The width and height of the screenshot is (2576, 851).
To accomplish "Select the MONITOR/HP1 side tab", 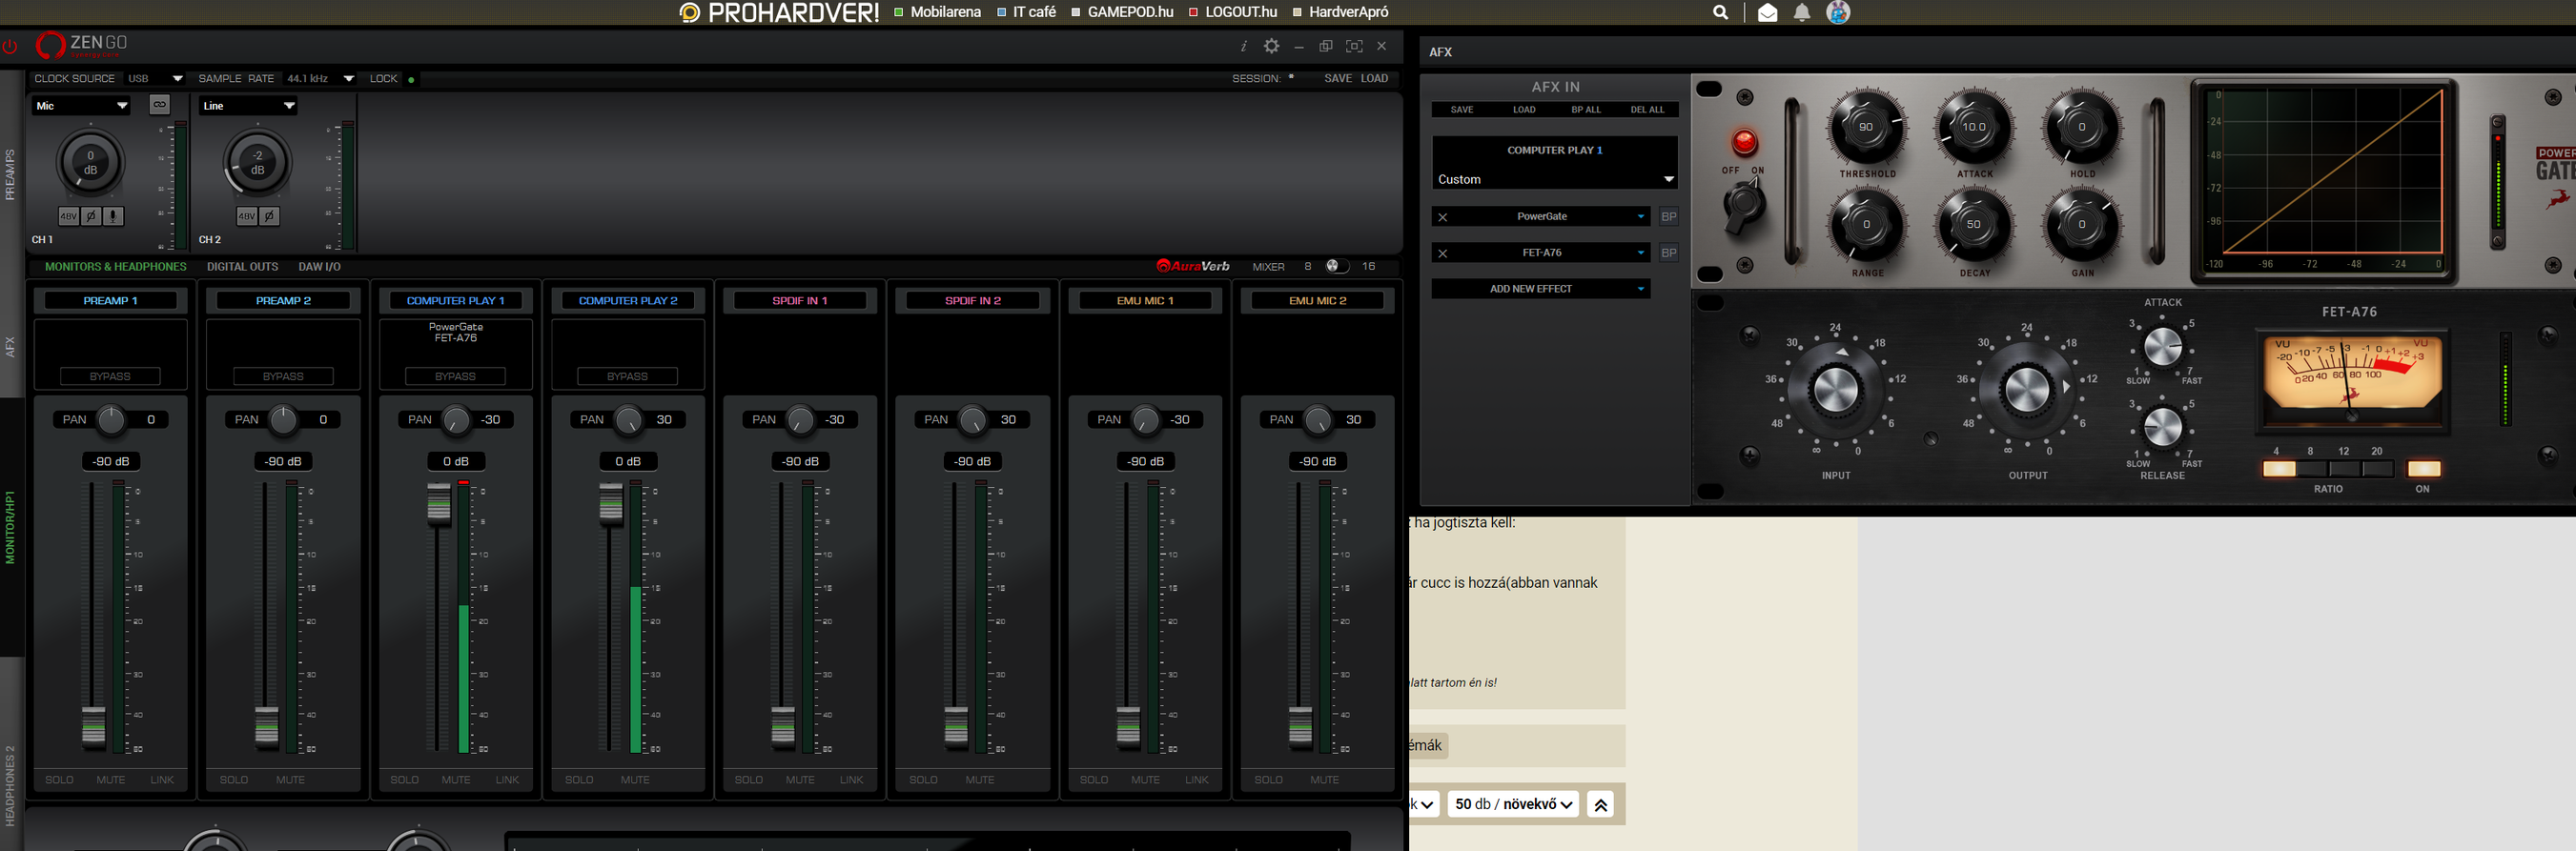I will 10,527.
